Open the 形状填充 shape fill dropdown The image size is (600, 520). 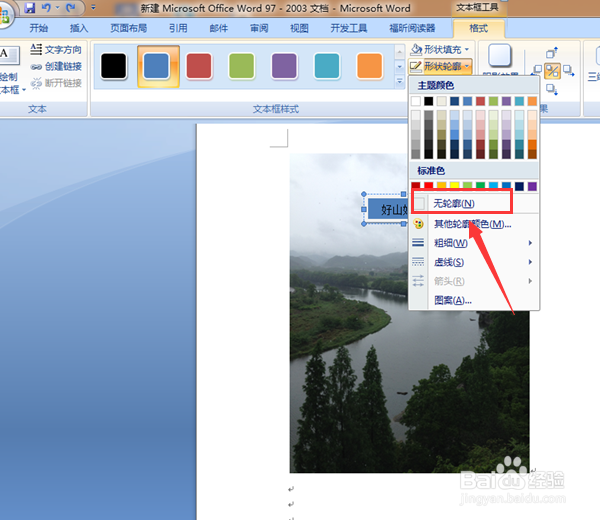pyautogui.click(x=440, y=49)
